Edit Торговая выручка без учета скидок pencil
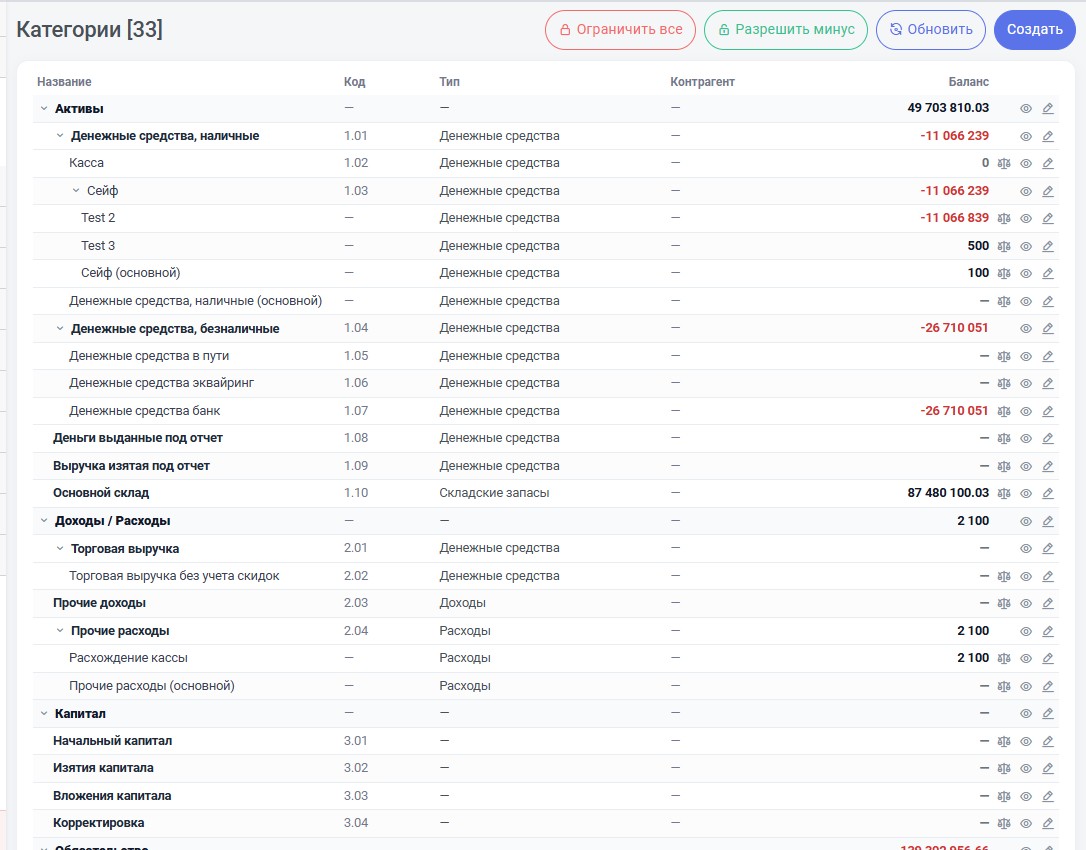The image size is (1086, 850). coord(1048,576)
